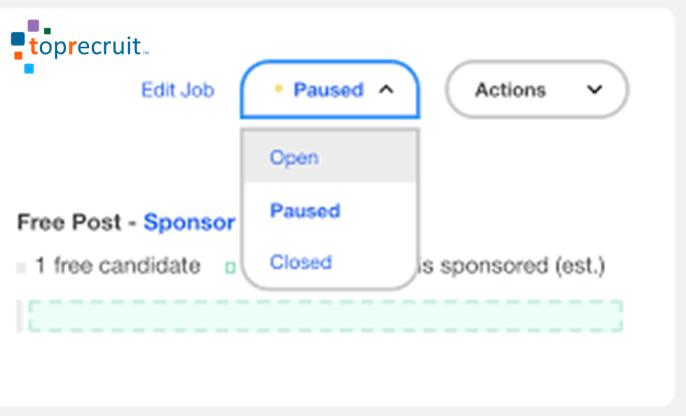Click the green dashed sponsored progress bar
Viewport: 686px width, 416px height.
326,316
